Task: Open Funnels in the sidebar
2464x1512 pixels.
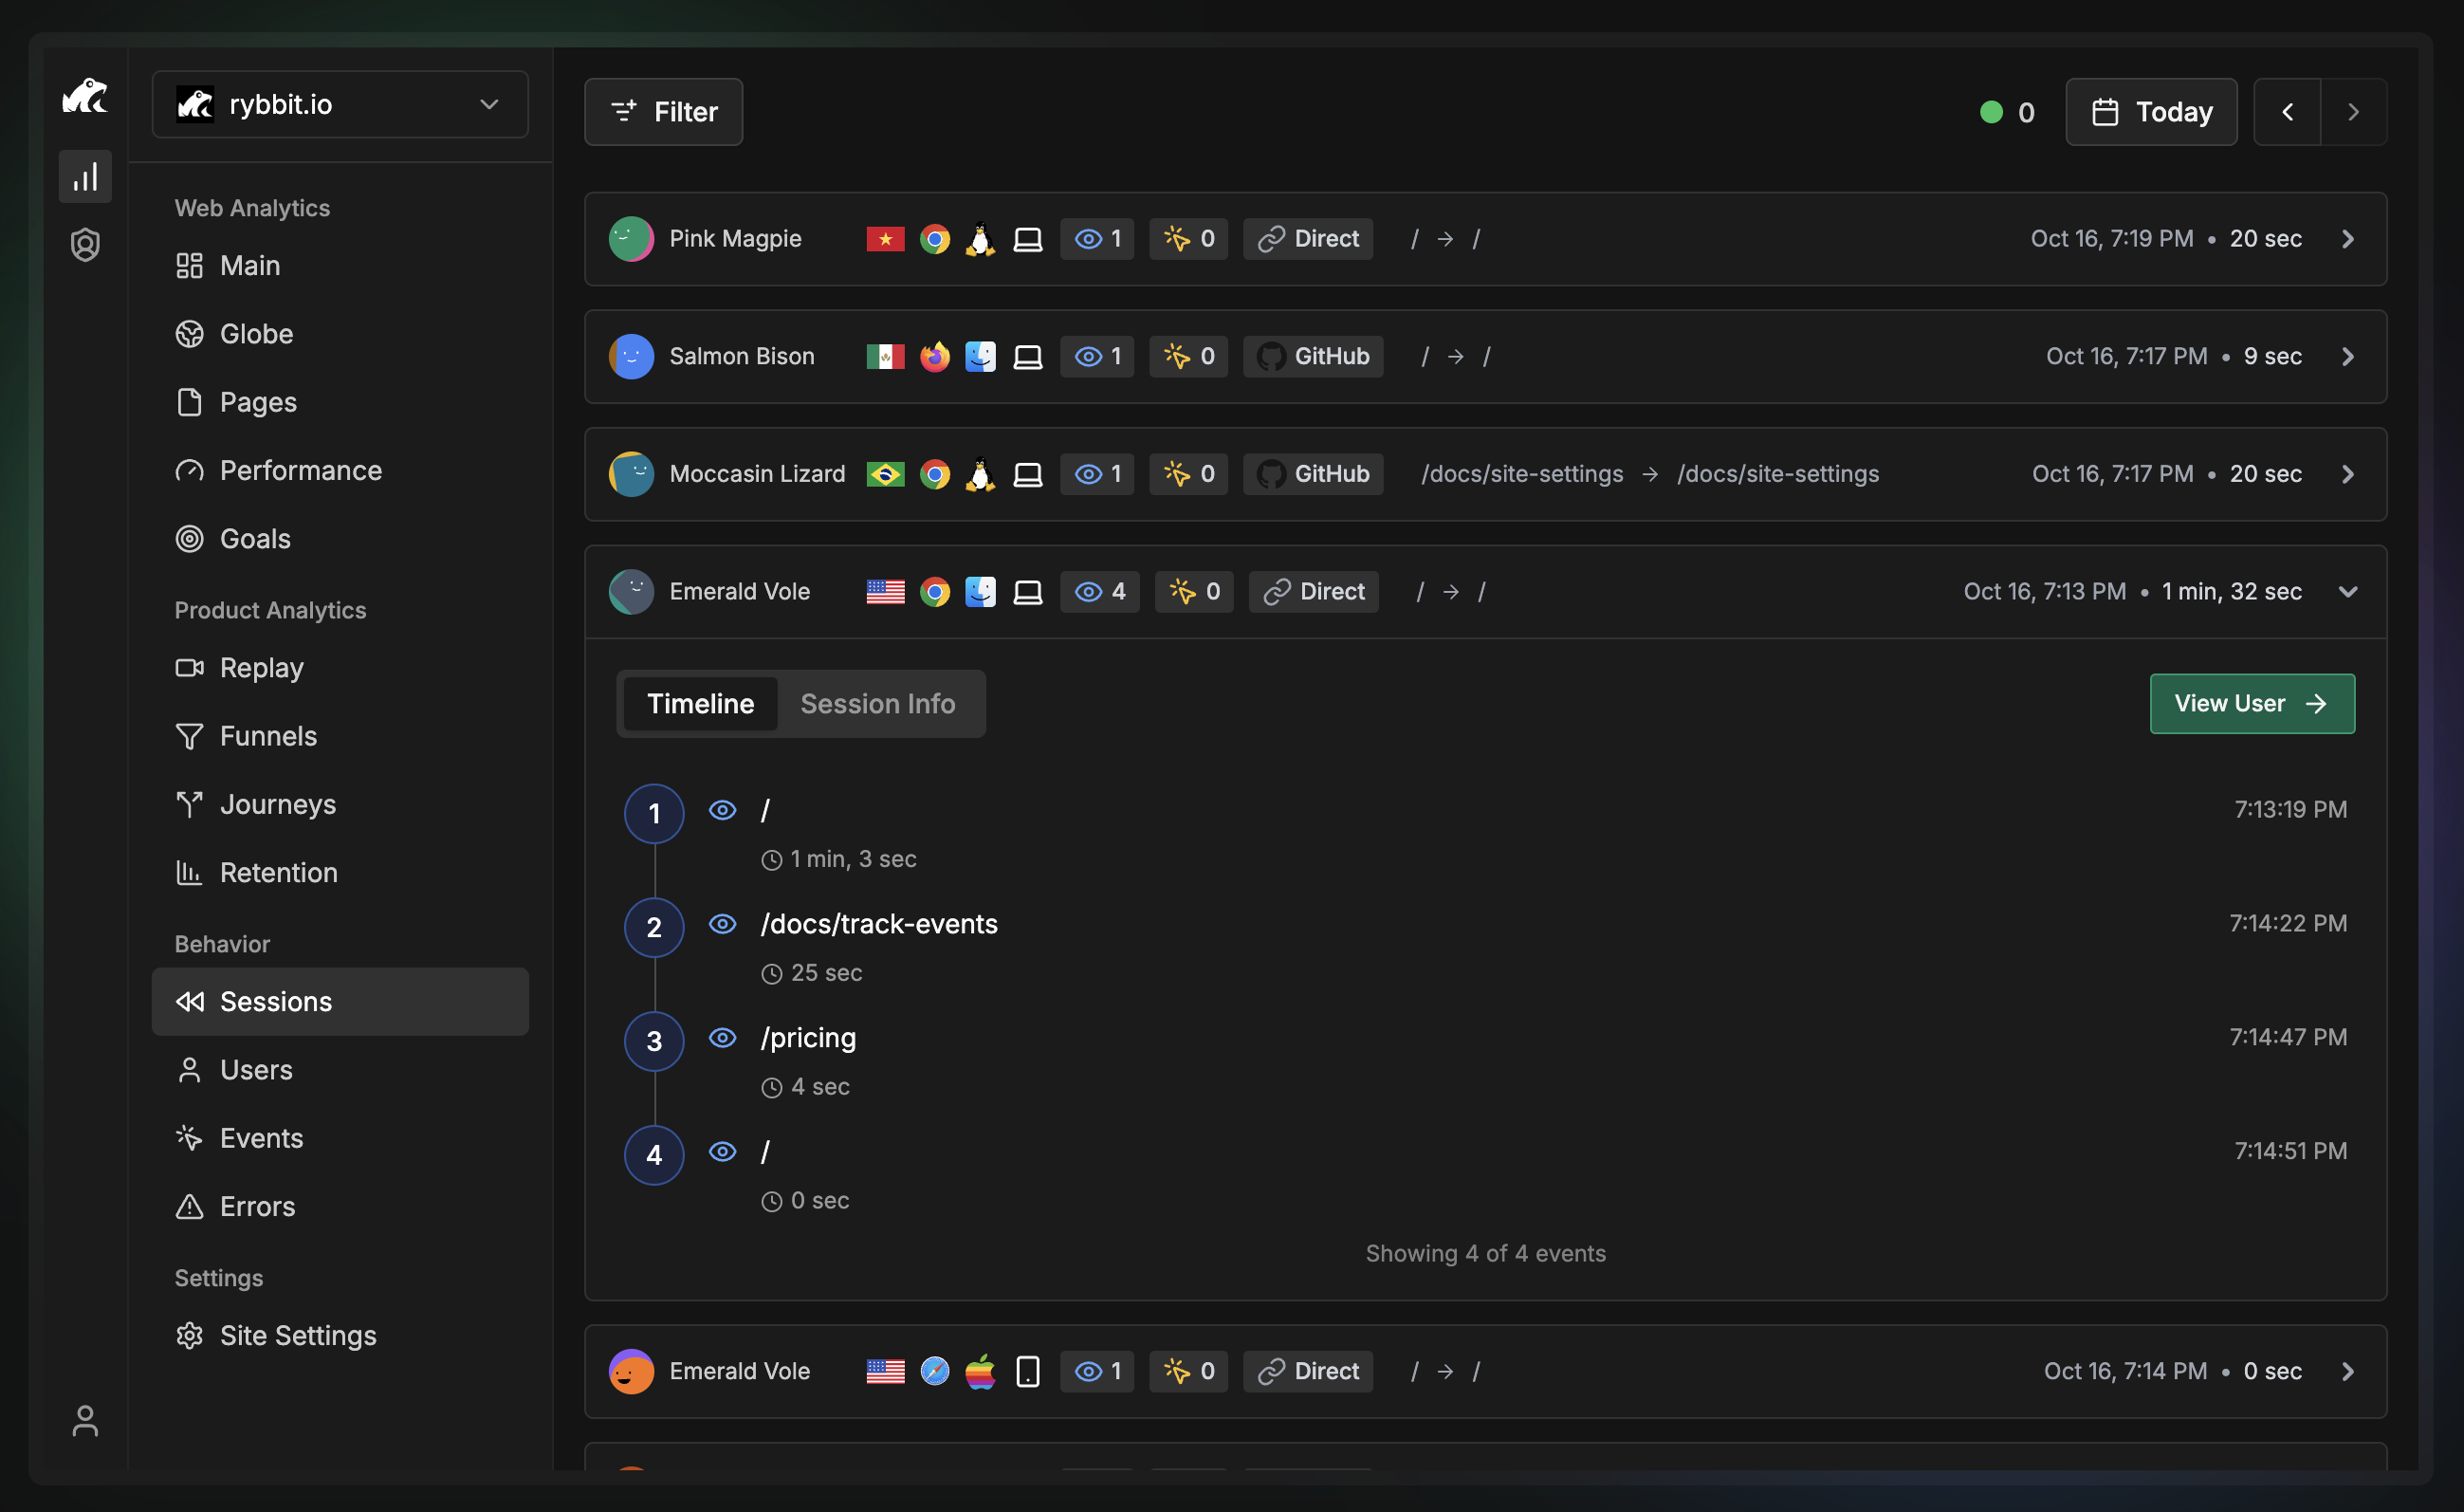Action: tap(268, 736)
